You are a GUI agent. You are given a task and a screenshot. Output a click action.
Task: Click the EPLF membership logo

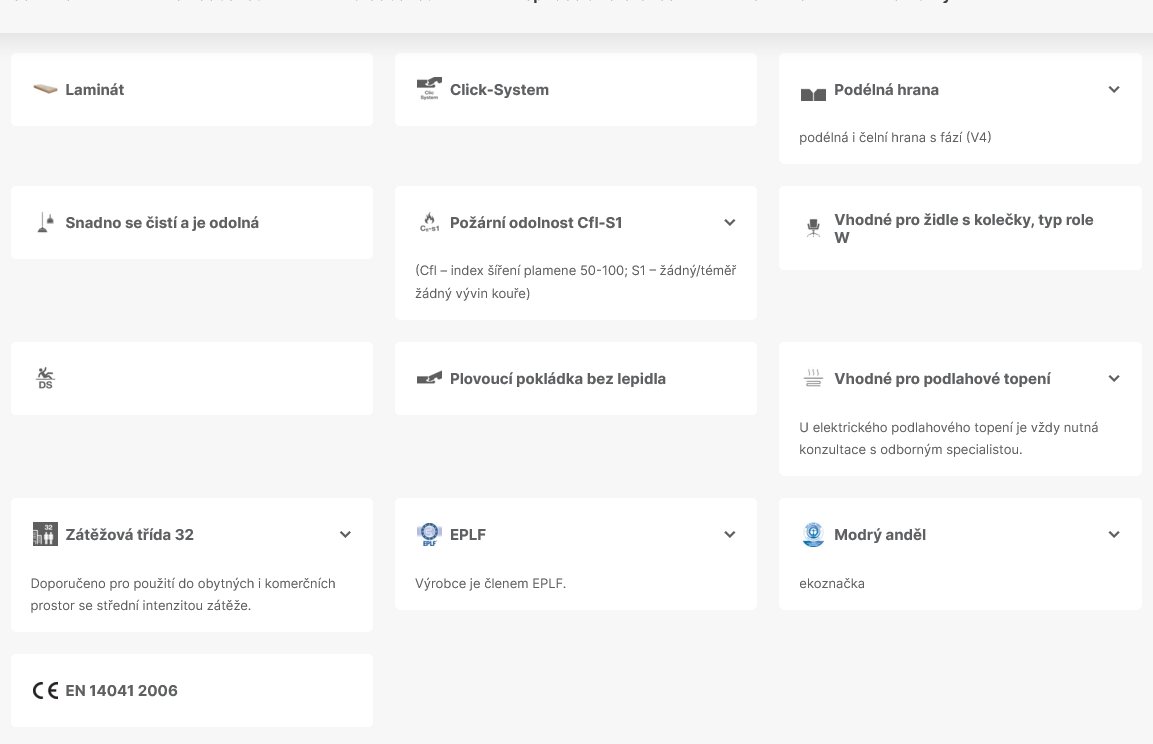[x=429, y=535]
